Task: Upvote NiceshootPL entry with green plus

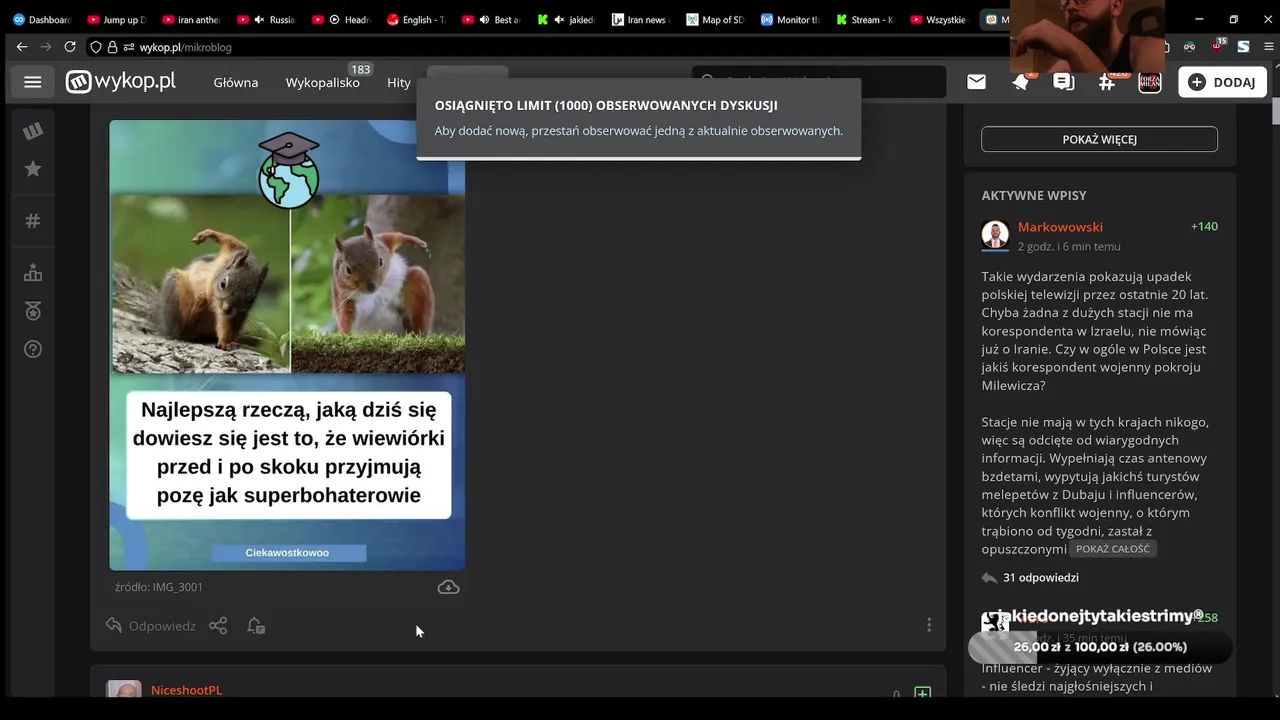Action: 923,693
